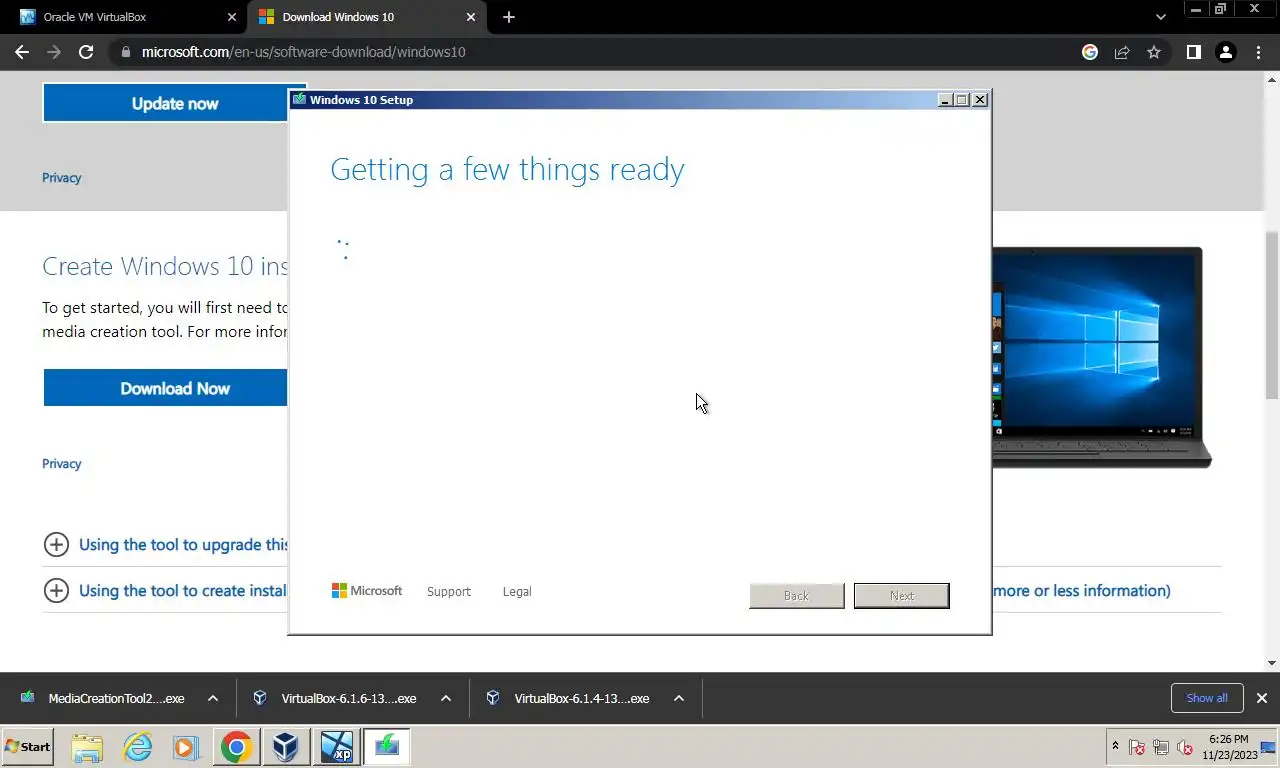This screenshot has width=1280, height=768.
Task: Open the VirtualBox-6.1.6 download item
Action: pyautogui.click(x=336, y=698)
